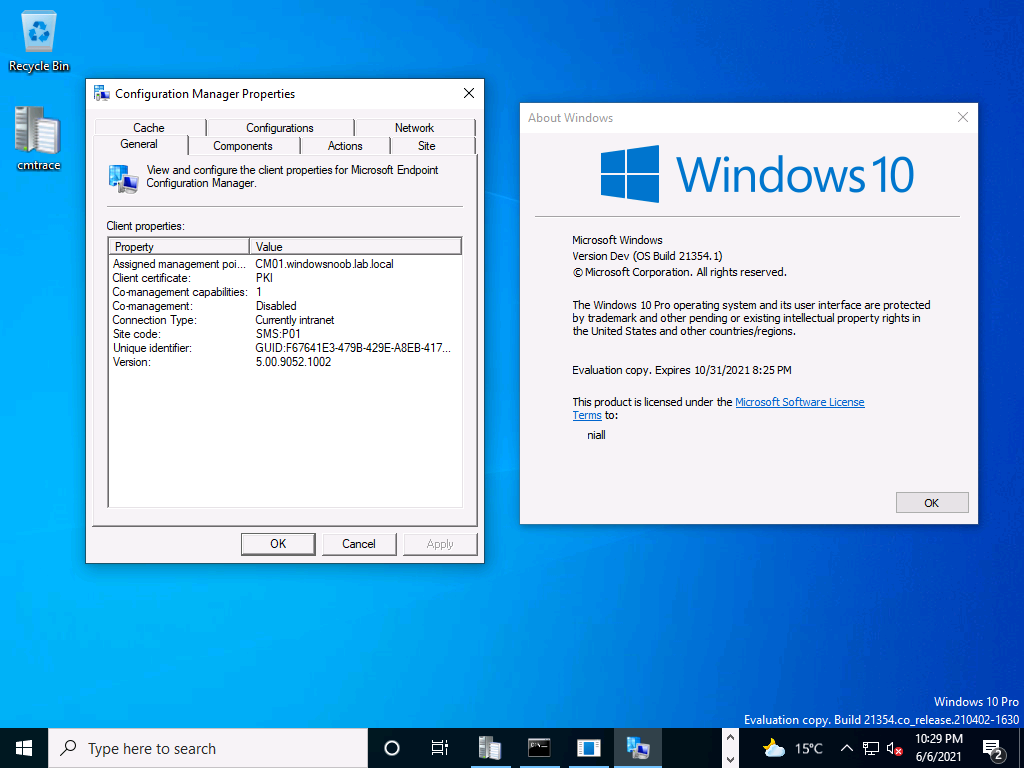Open the Recycle Bin desktop icon
This screenshot has width=1024, height=768.
[x=39, y=42]
